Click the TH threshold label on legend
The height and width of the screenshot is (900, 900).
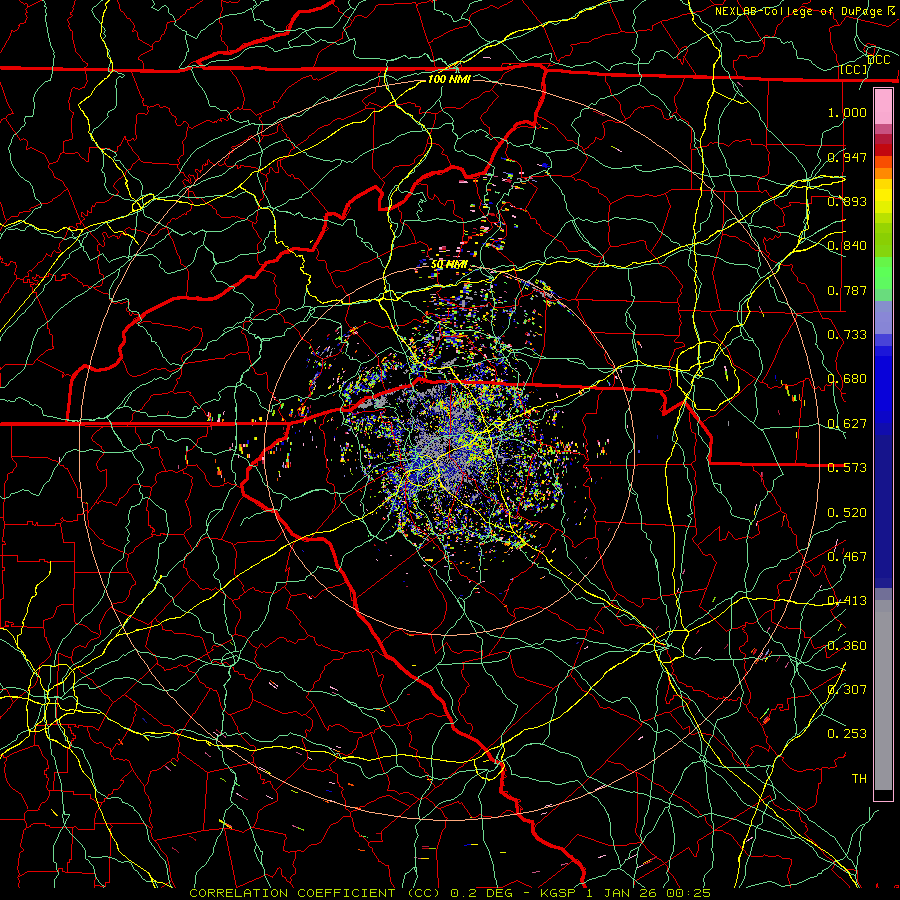pos(859,779)
